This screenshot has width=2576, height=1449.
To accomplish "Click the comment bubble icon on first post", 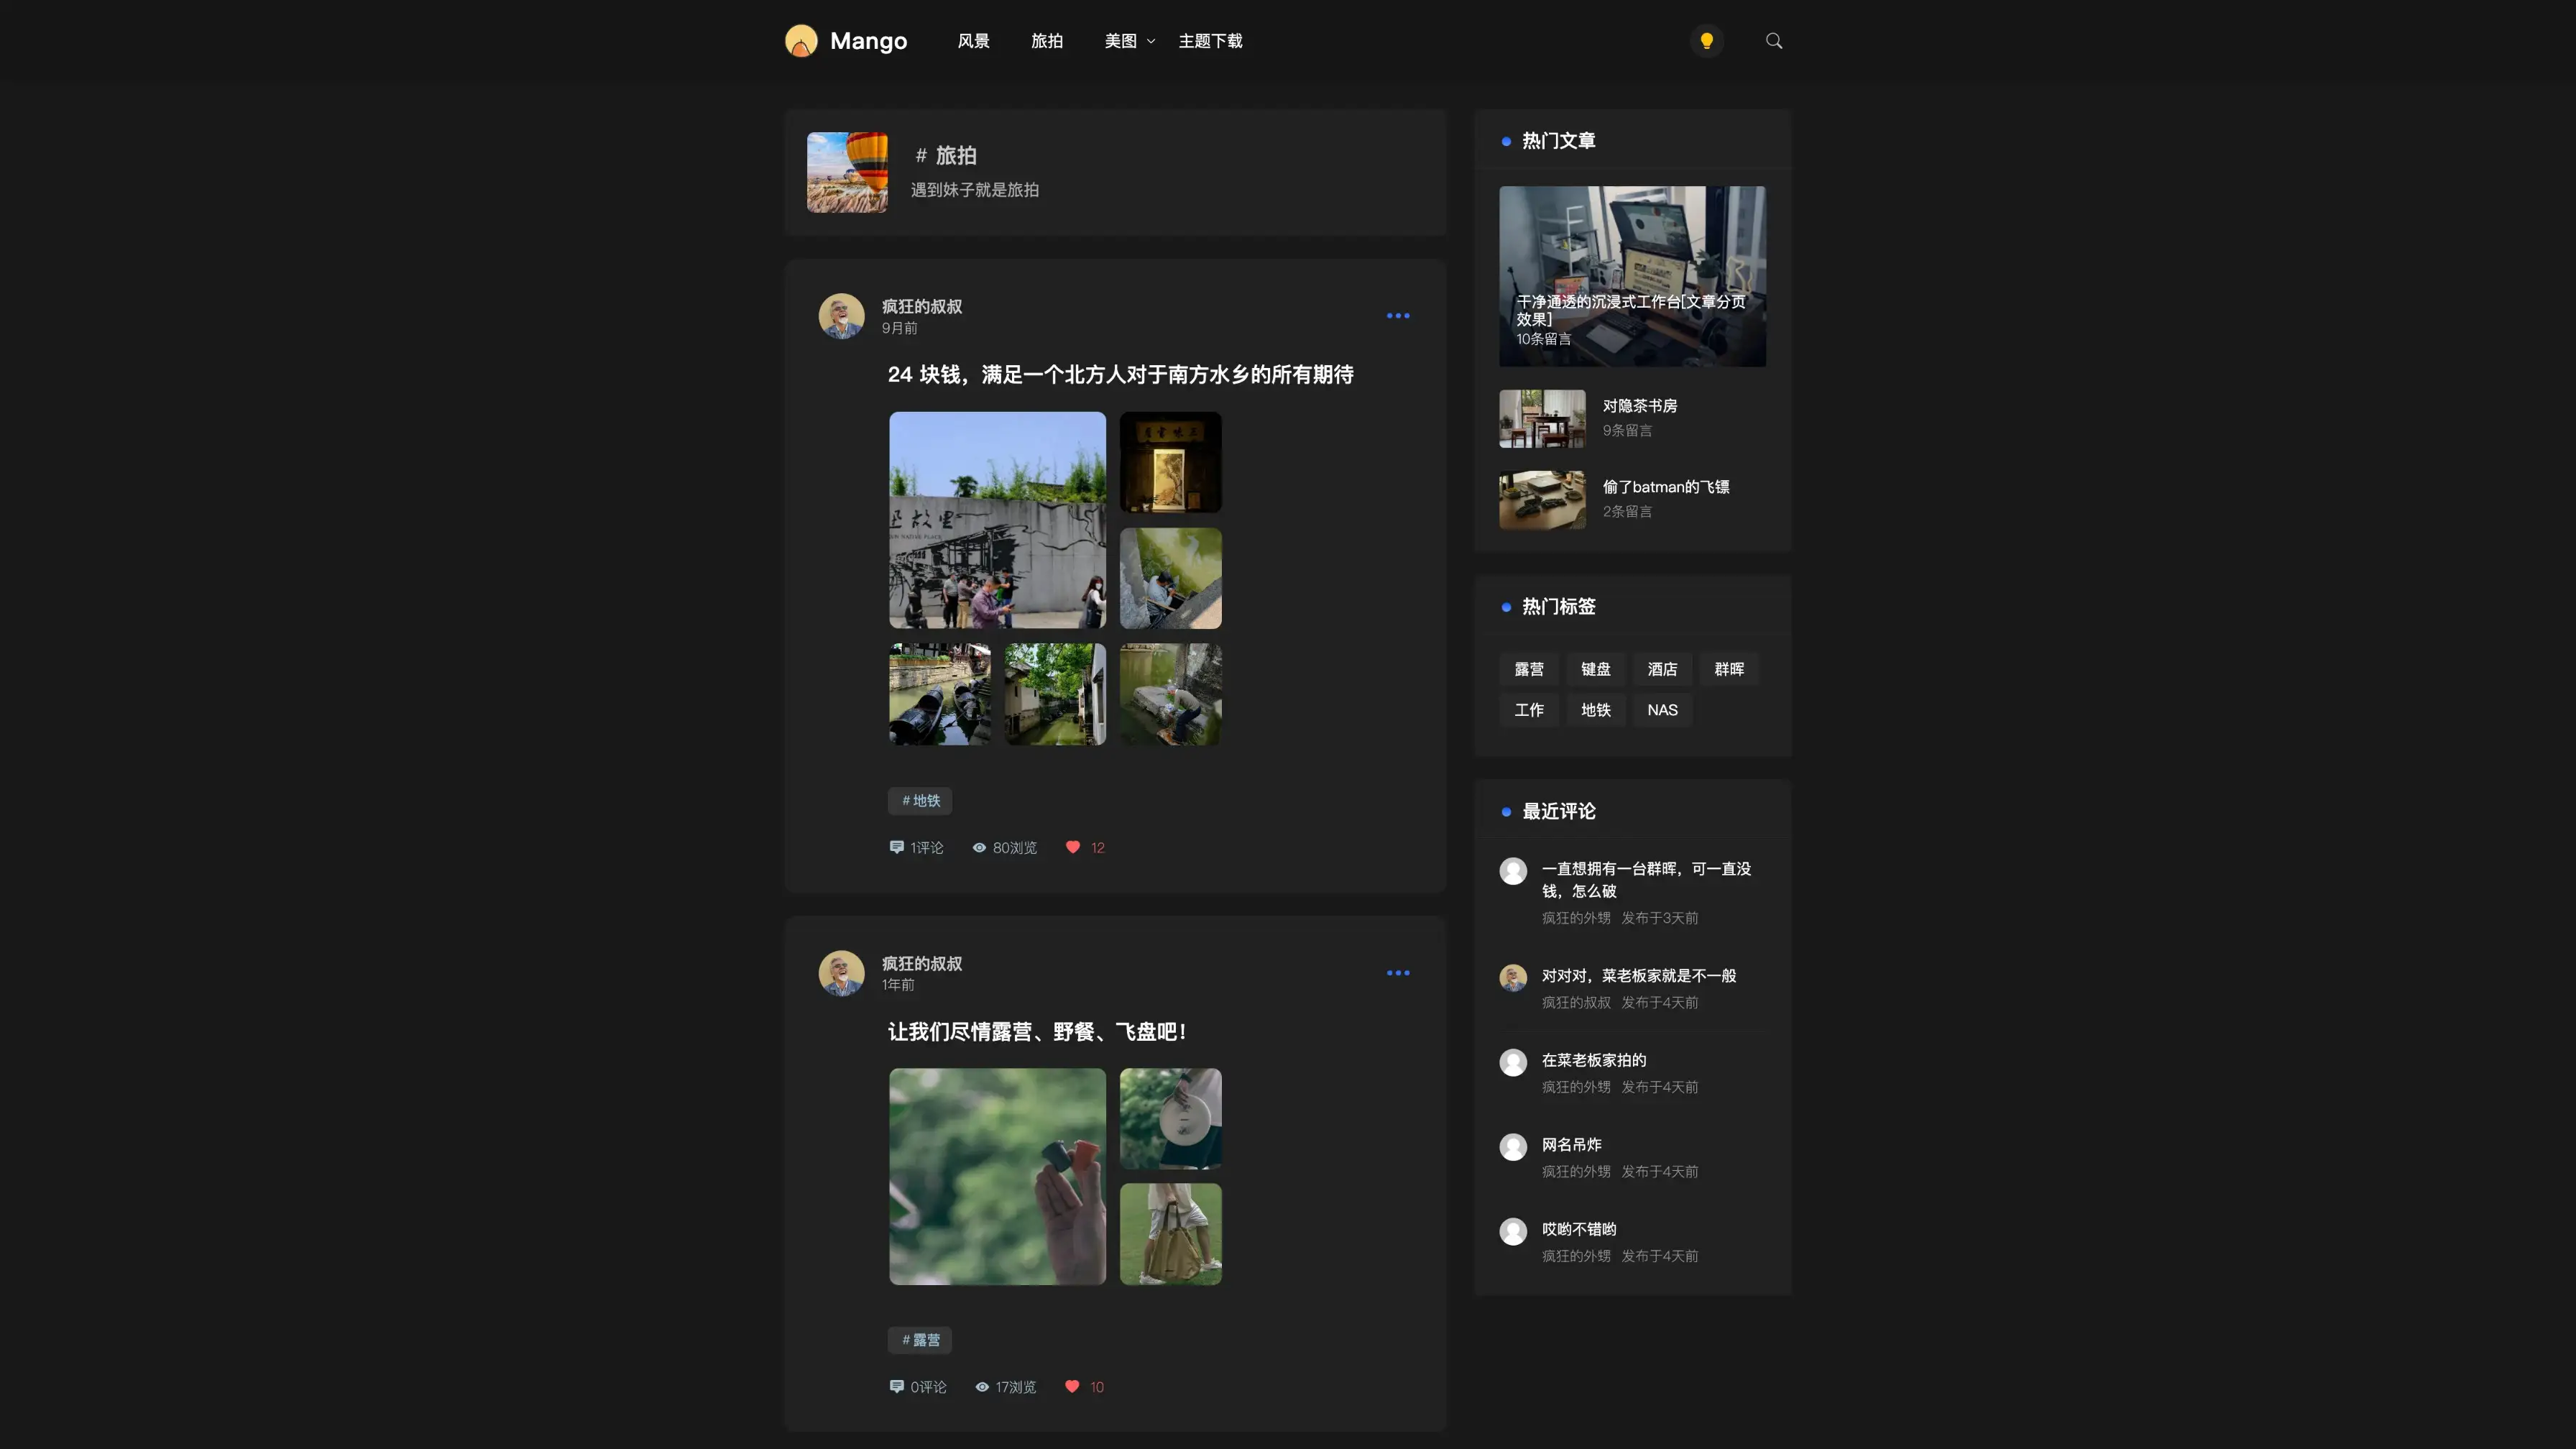I will click(x=897, y=847).
